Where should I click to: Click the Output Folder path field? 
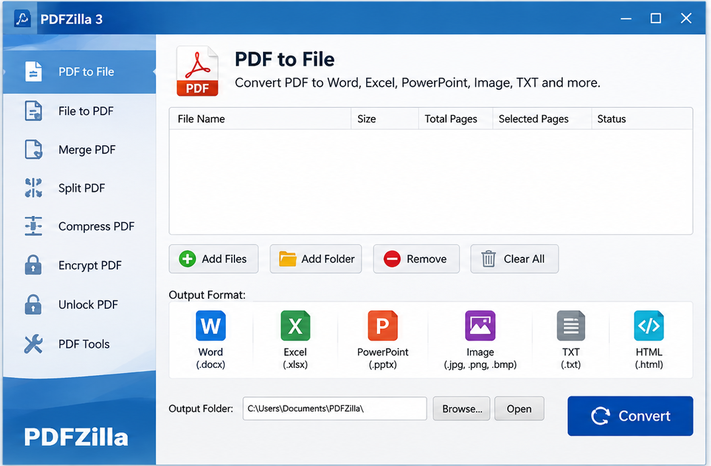(335, 408)
